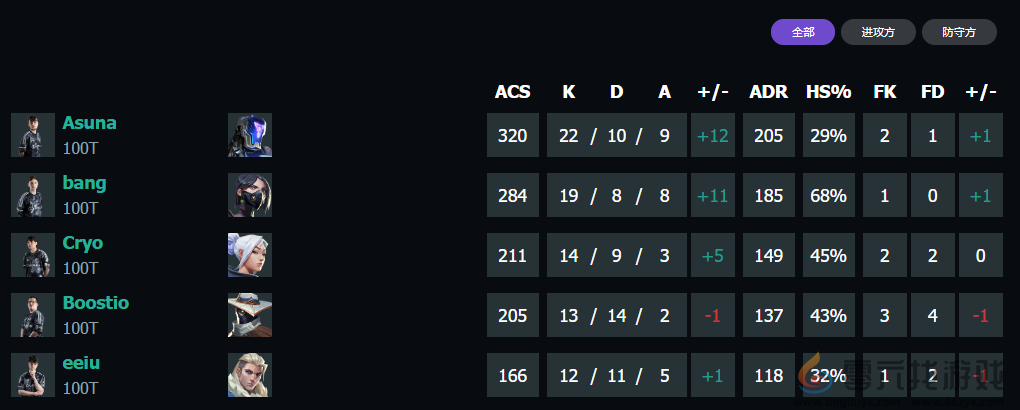The height and width of the screenshot is (410, 1020).
Task: Select the 全部 filter tab
Action: click(803, 32)
